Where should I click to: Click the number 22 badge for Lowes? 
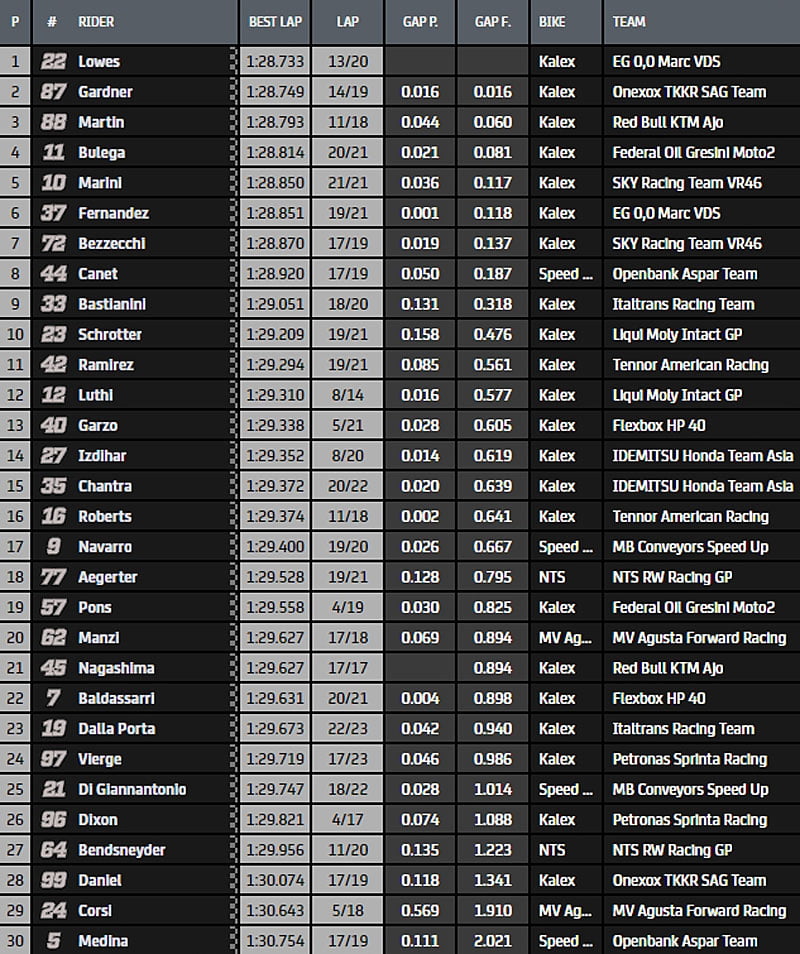53,62
